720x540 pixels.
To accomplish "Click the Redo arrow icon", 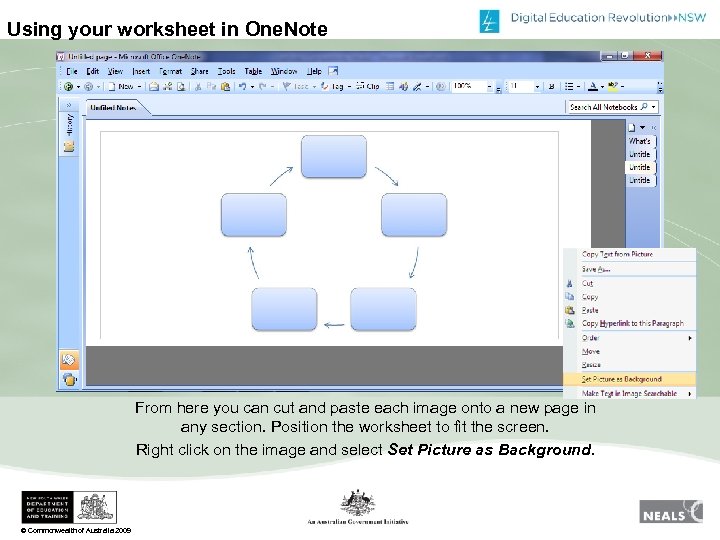I will point(263,86).
